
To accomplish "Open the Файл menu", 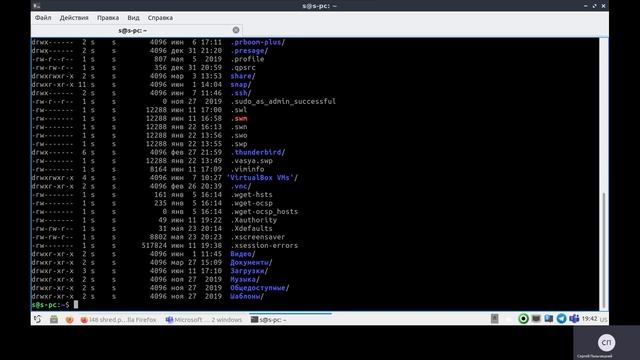I will tap(43, 18).
